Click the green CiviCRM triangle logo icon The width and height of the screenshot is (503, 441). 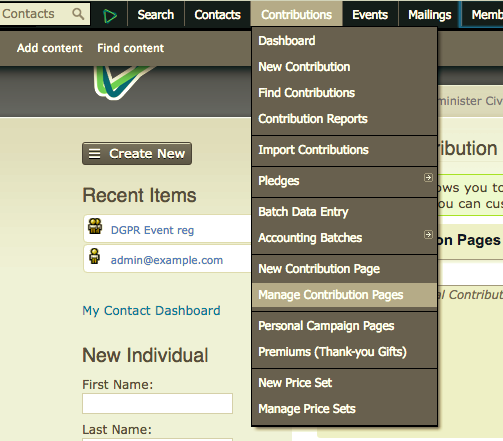point(110,16)
